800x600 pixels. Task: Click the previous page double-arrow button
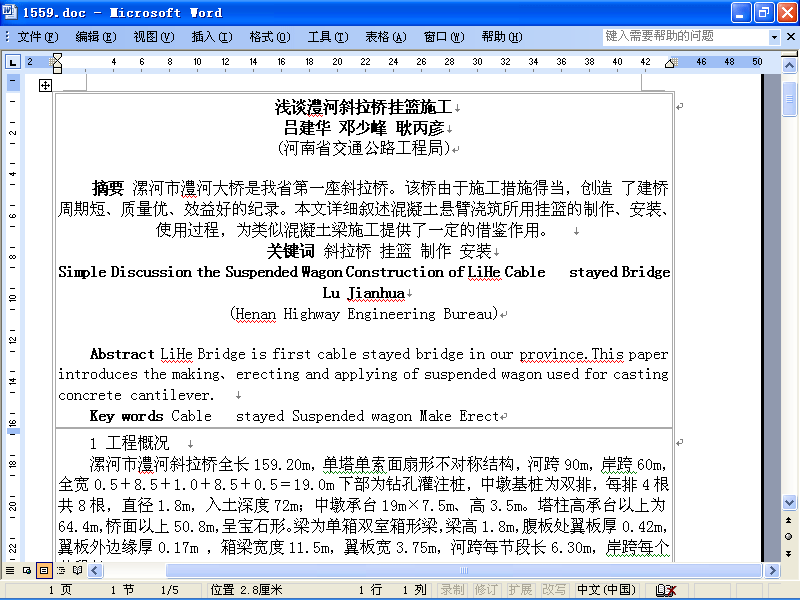coord(789,520)
